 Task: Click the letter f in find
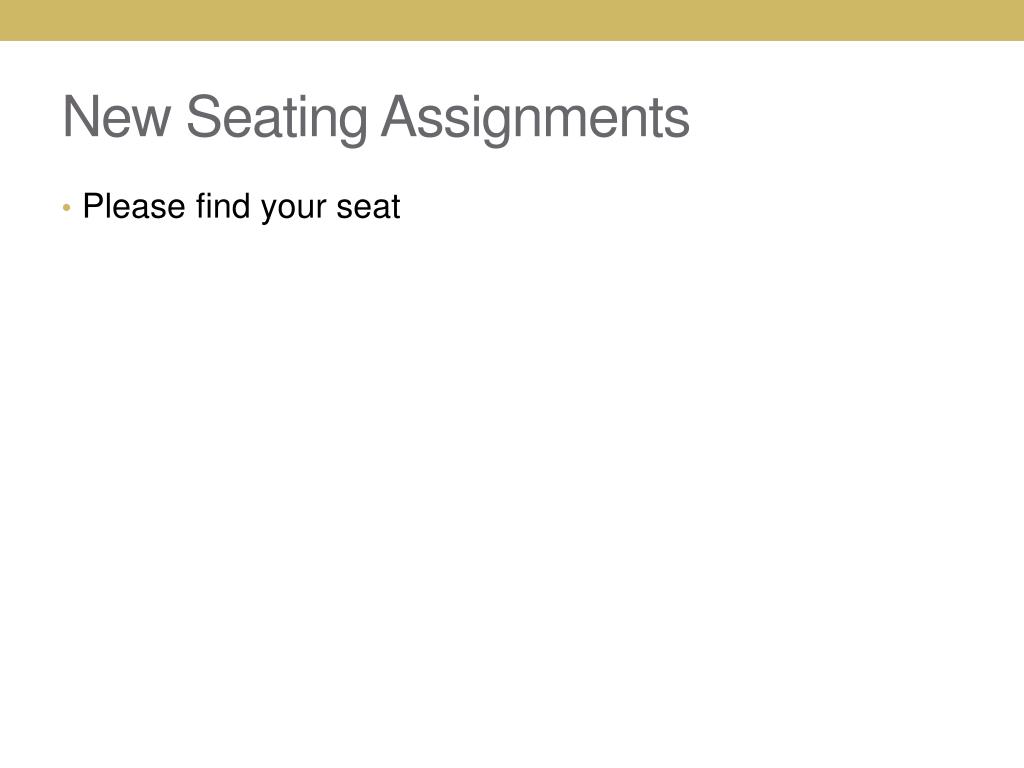click(202, 206)
